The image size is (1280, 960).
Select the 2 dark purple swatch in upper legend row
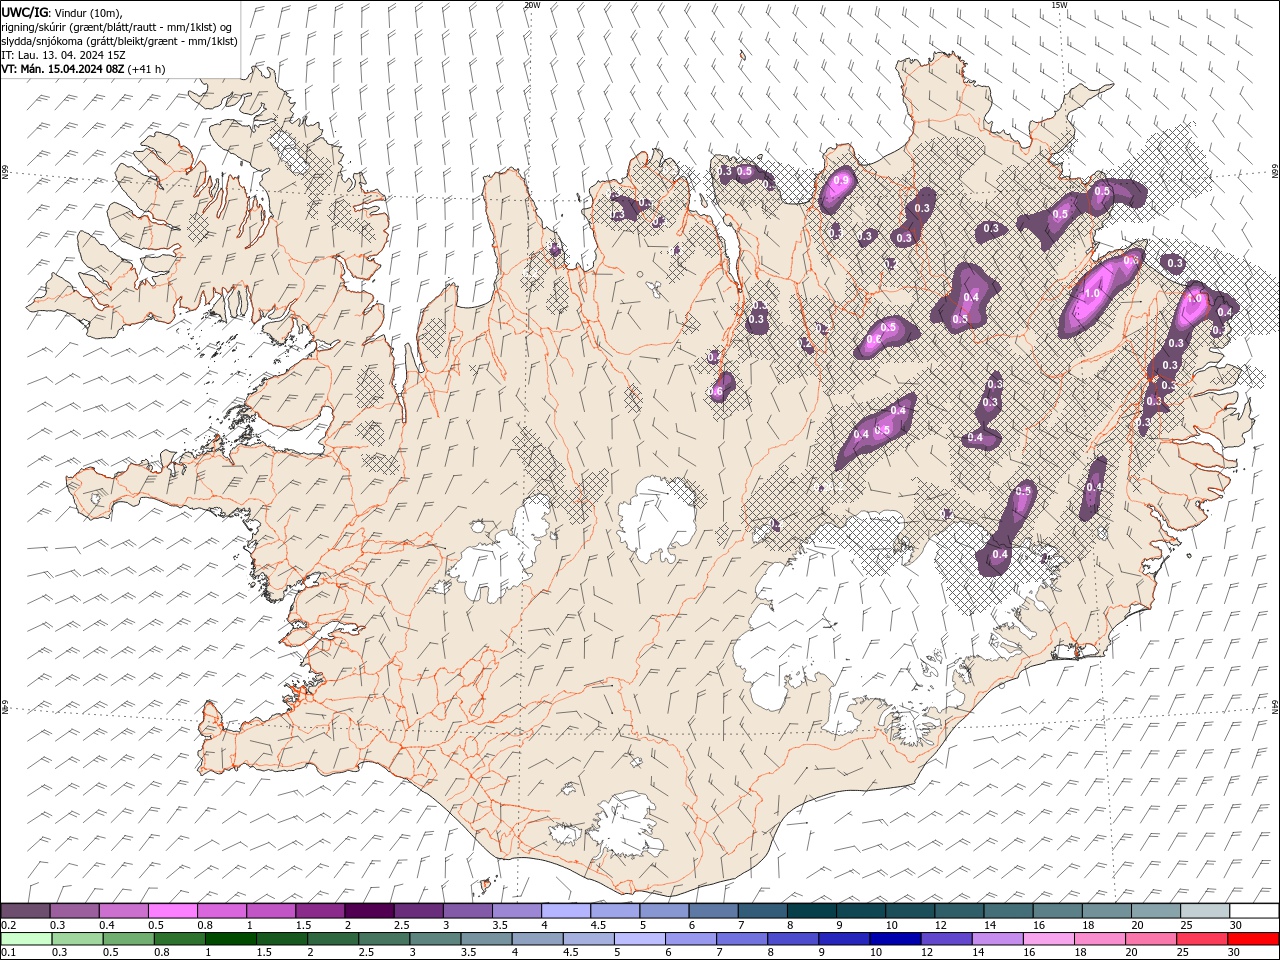coord(368,911)
